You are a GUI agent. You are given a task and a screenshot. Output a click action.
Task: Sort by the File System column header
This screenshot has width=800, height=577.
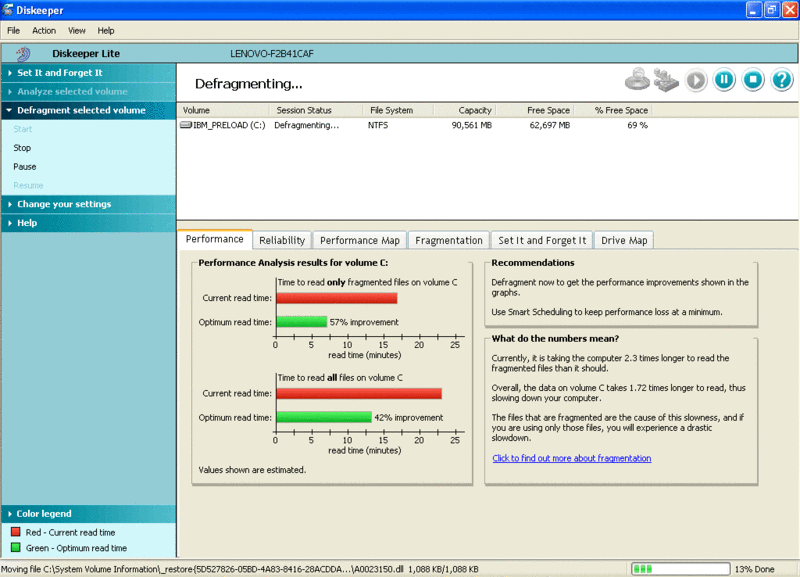tap(398, 110)
